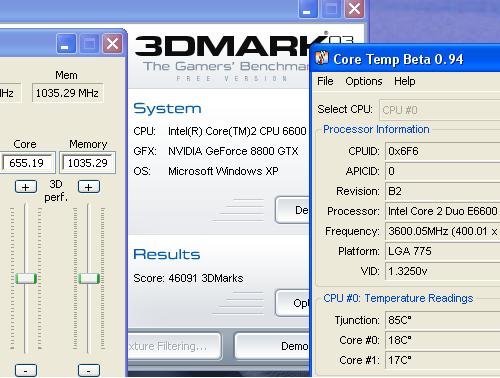Image resolution: width=500 pixels, height=378 pixels.
Task: Click the OS line Microsoft Windows XP
Action: [206, 171]
